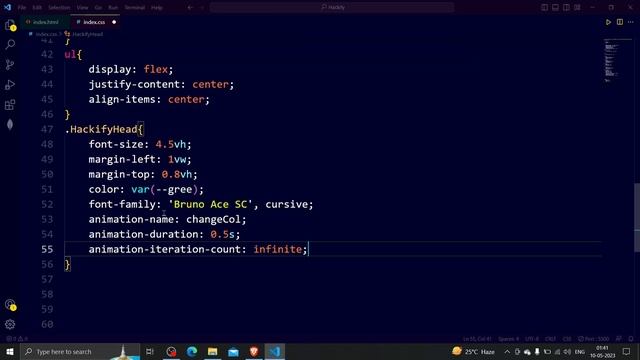Screen dimensions: 640x360
Task: Toggle secondary side bar layout icon
Action: point(566,7)
